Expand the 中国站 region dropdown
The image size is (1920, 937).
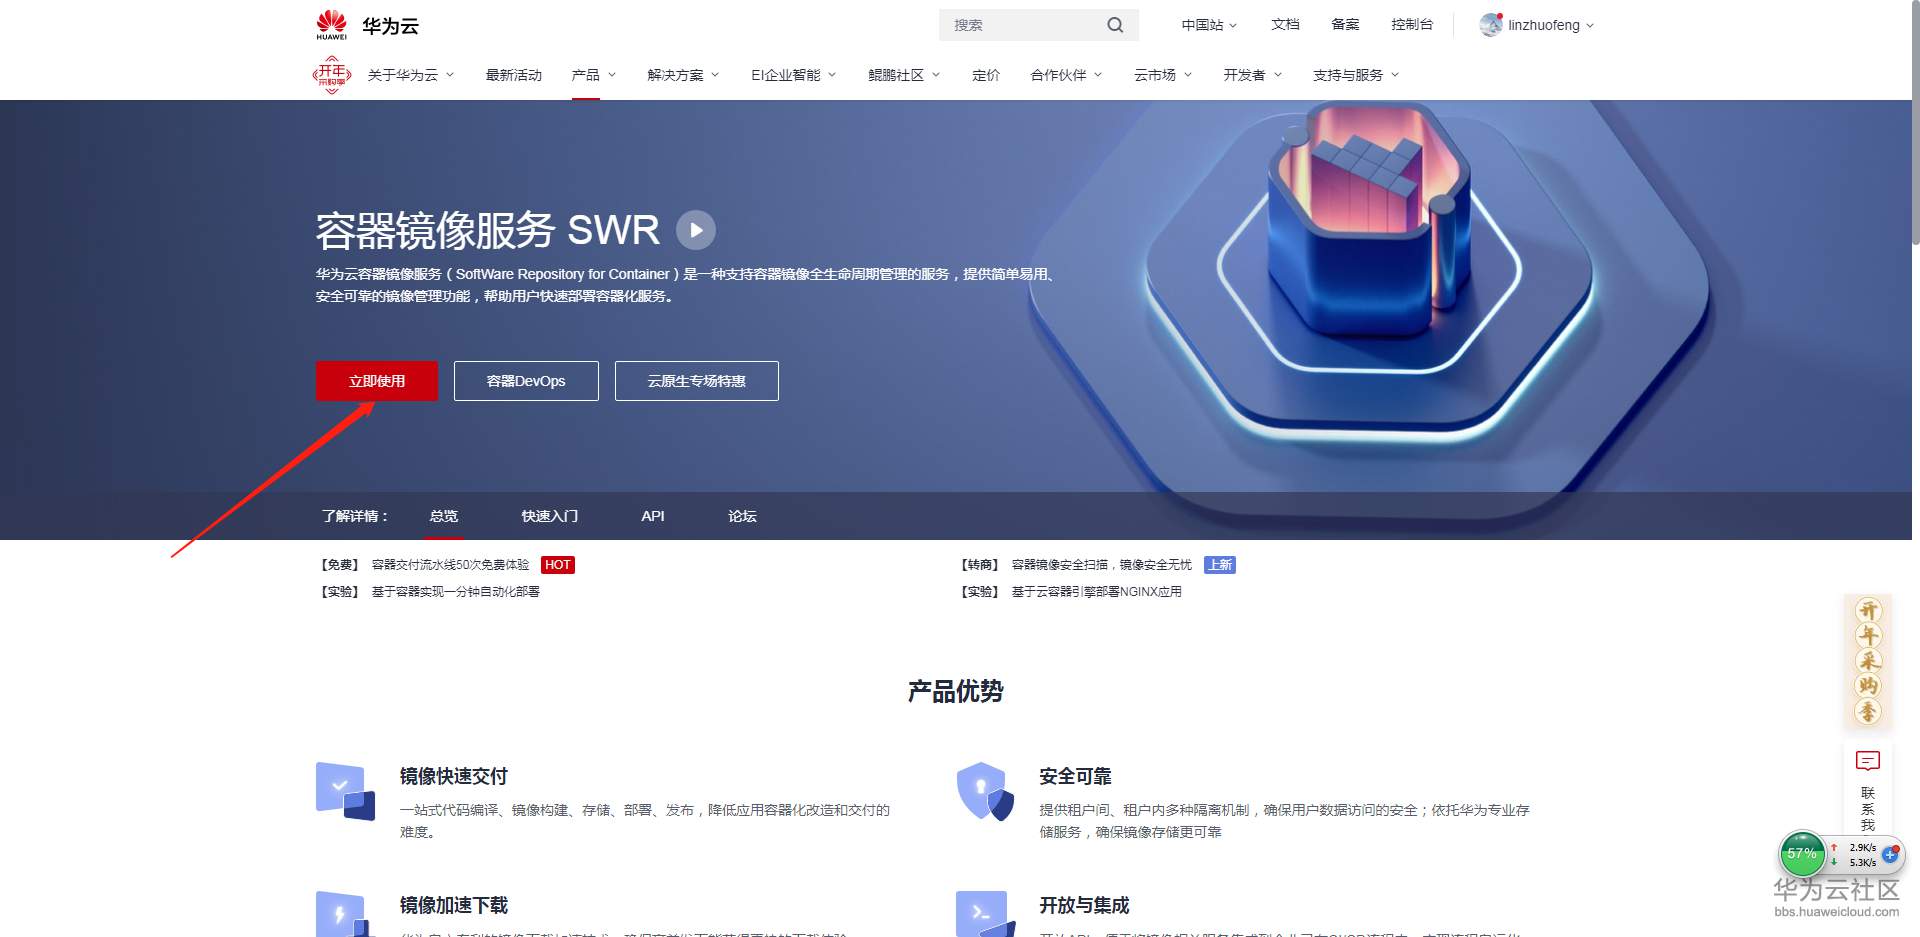point(1209,25)
